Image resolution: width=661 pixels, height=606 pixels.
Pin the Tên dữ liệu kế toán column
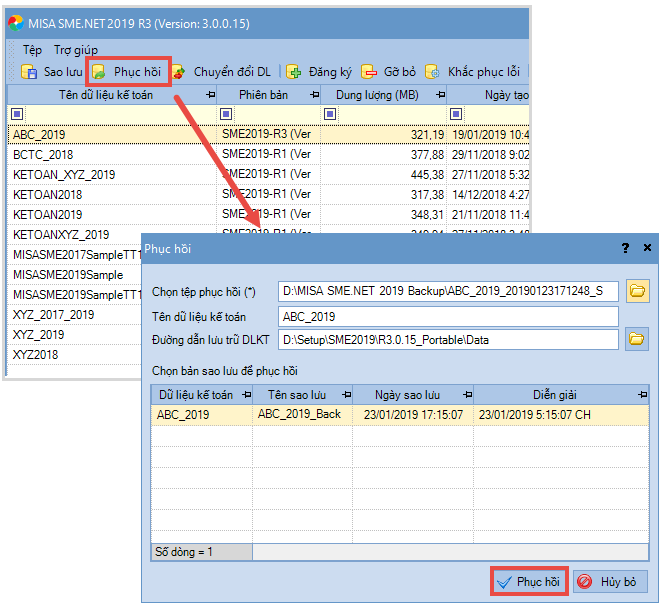point(210,95)
